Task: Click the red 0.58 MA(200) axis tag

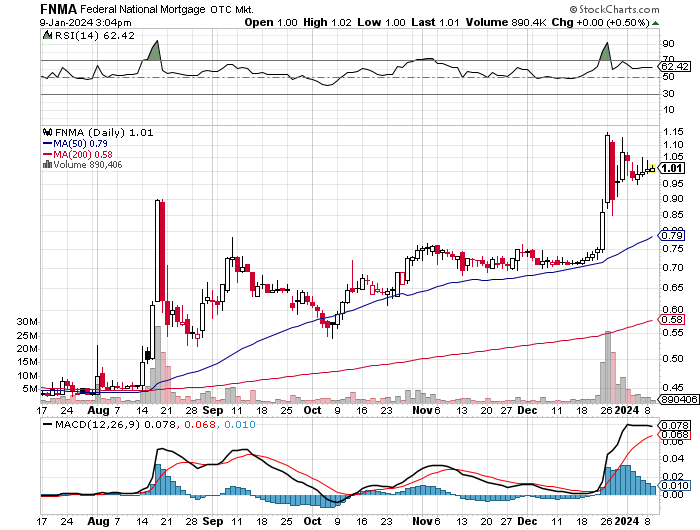Action: click(x=672, y=320)
